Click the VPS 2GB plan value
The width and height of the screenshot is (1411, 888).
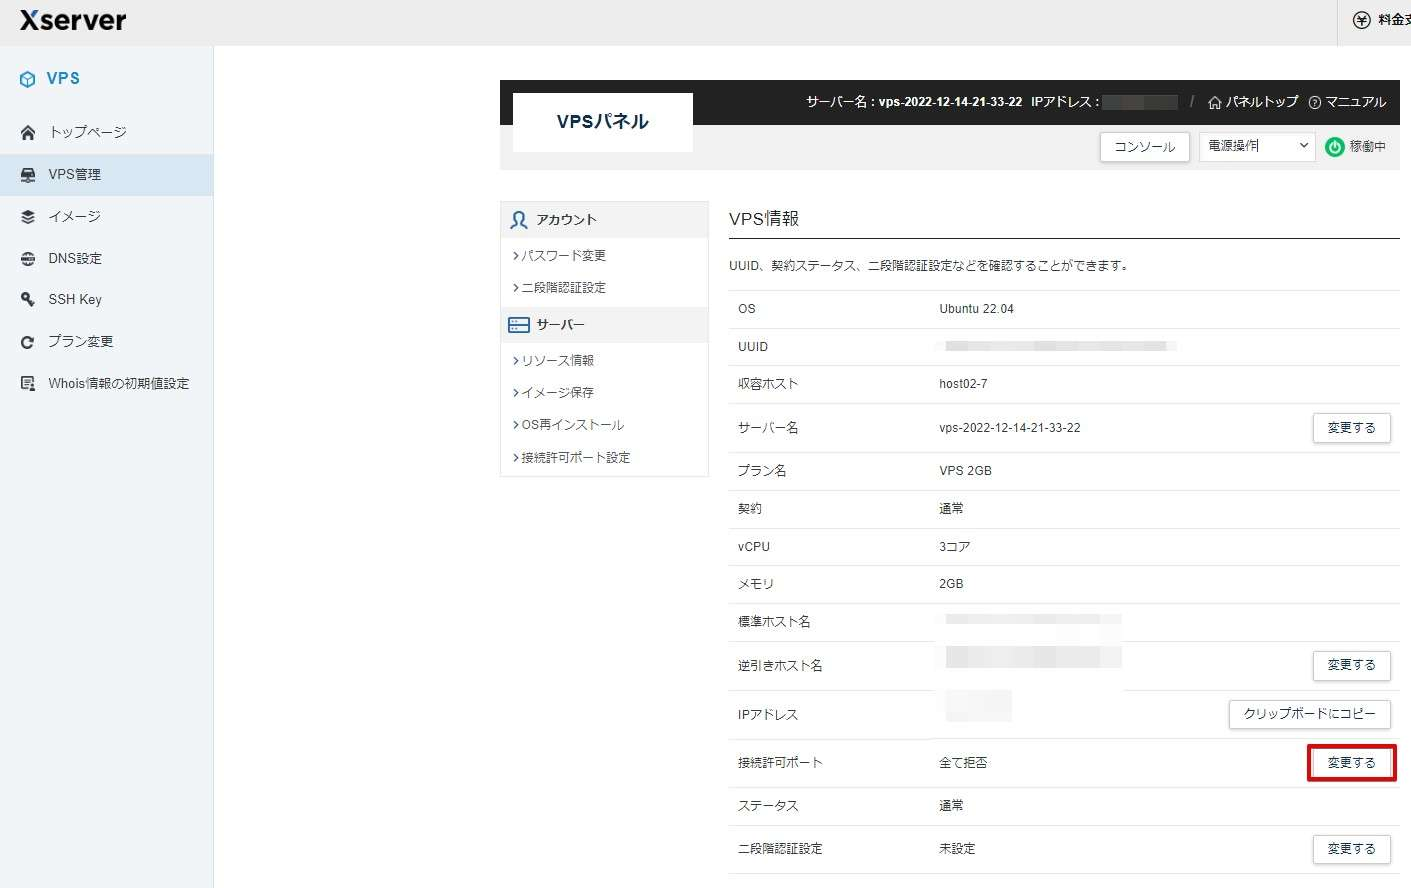[965, 471]
